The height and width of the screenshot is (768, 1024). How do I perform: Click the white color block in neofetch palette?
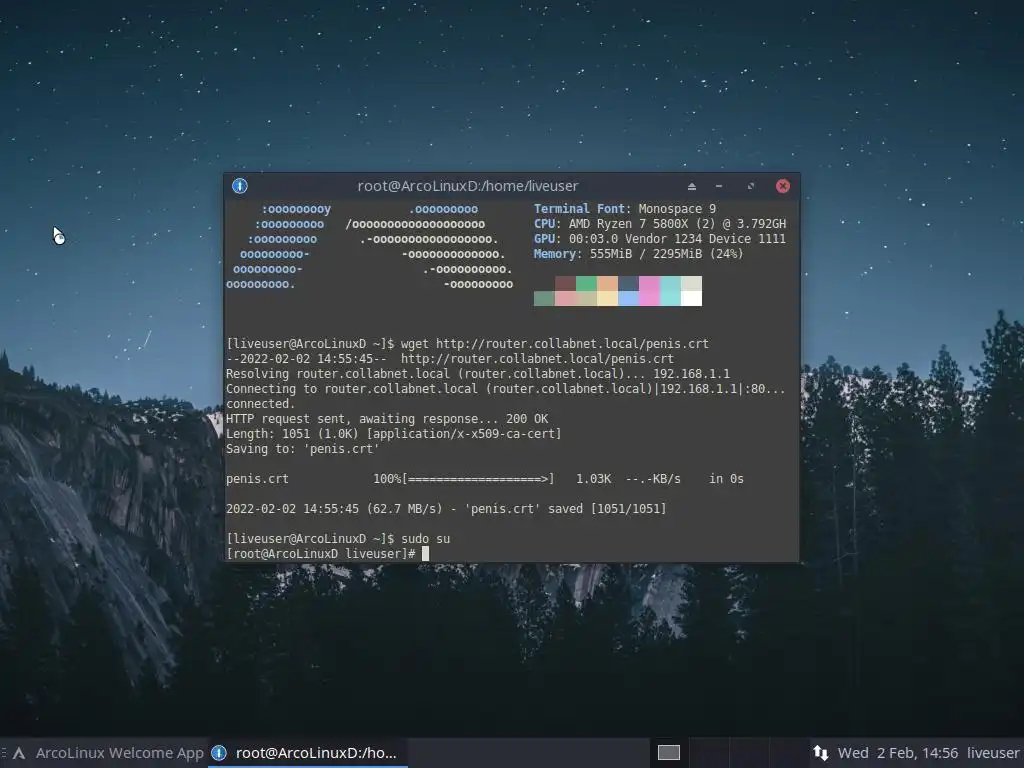pyautogui.click(x=691, y=298)
